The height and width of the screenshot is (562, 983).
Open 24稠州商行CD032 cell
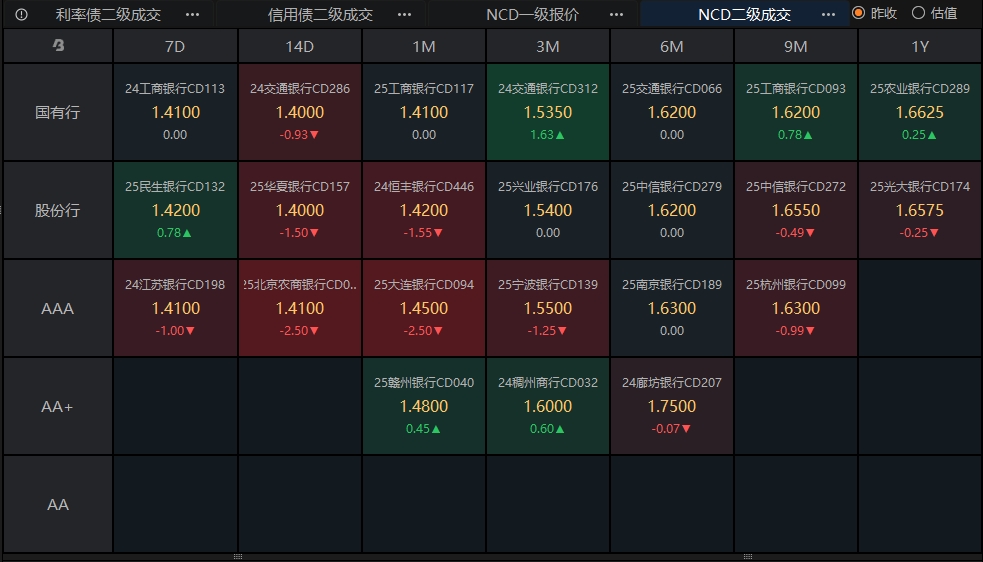tap(548, 406)
